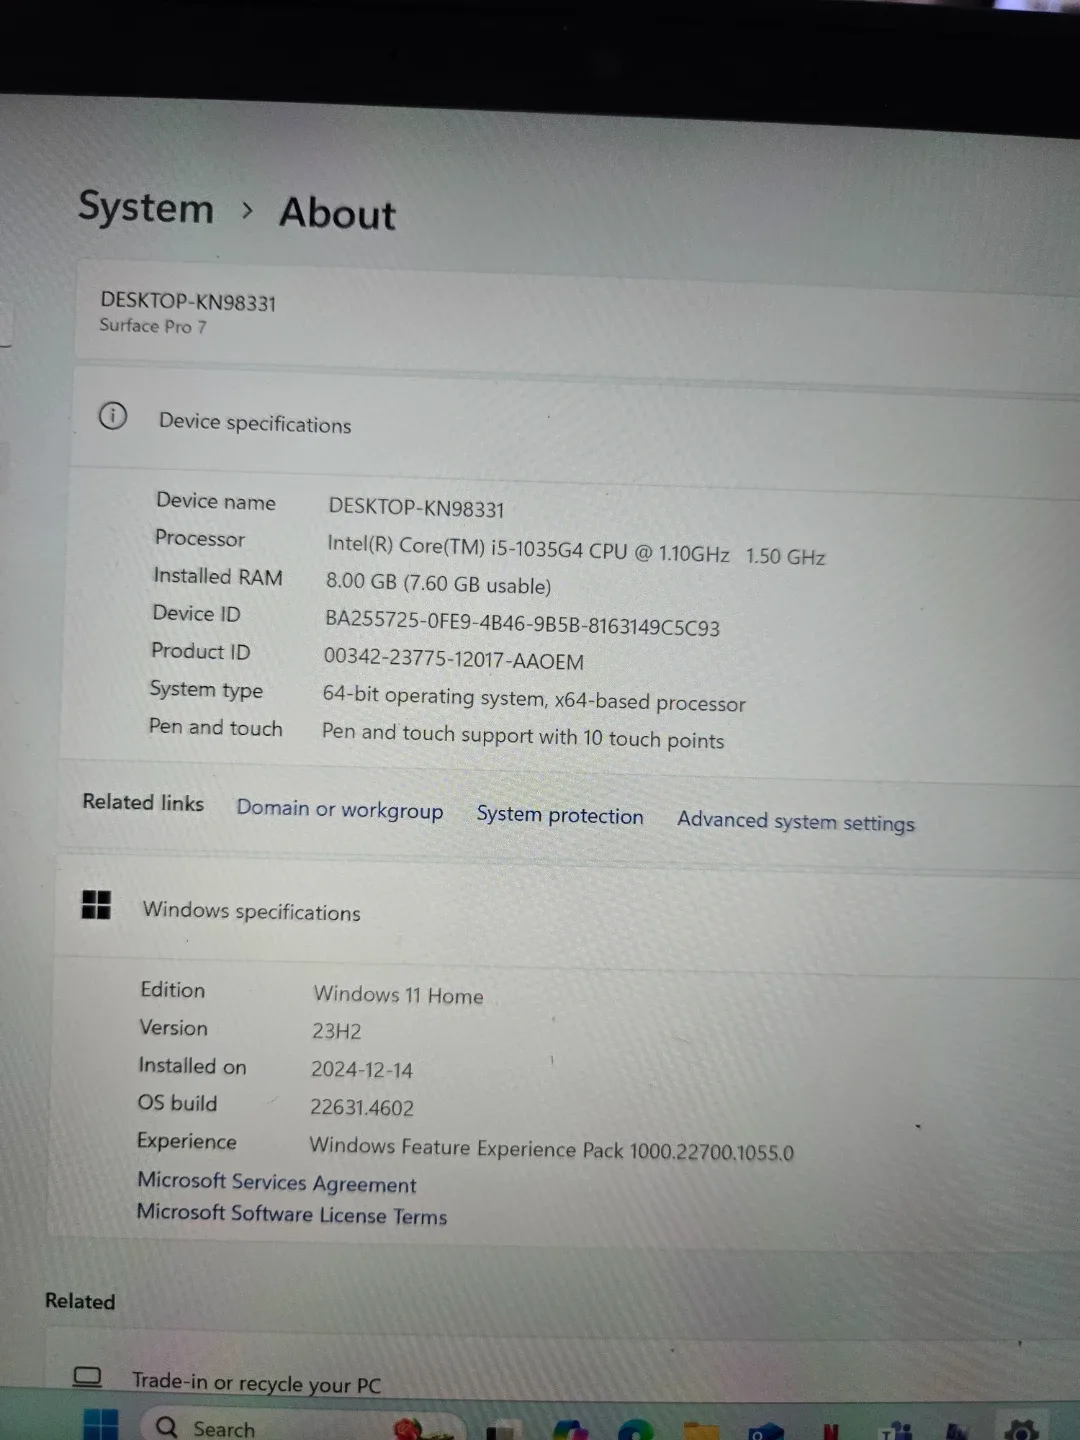
Task: Click the About page heading
Action: [337, 213]
